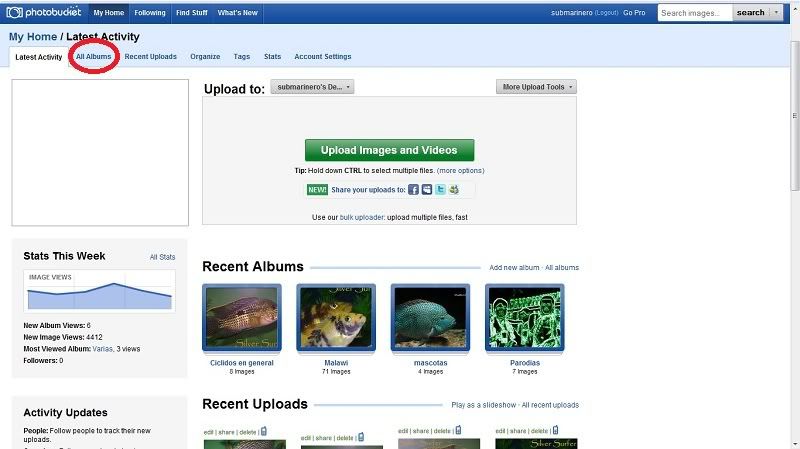Expand the More Upload Tools menu

pos(536,87)
